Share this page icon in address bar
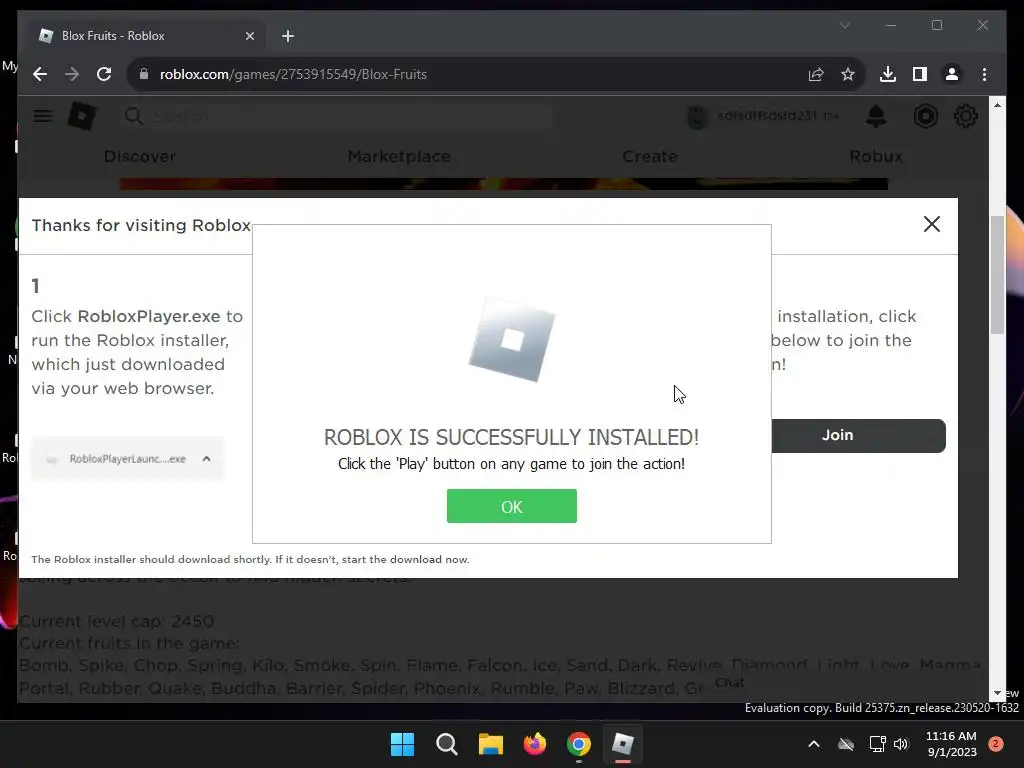Viewport: 1024px width, 768px height. [x=816, y=74]
